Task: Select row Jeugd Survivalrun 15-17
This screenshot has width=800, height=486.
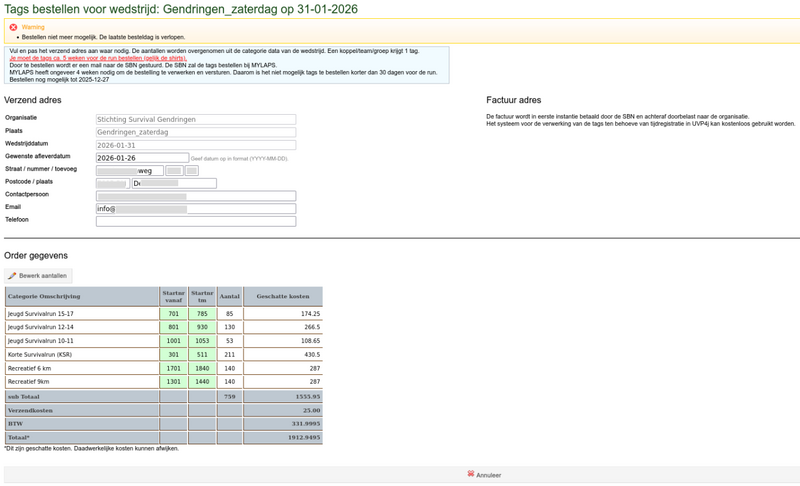Action: click(x=164, y=314)
